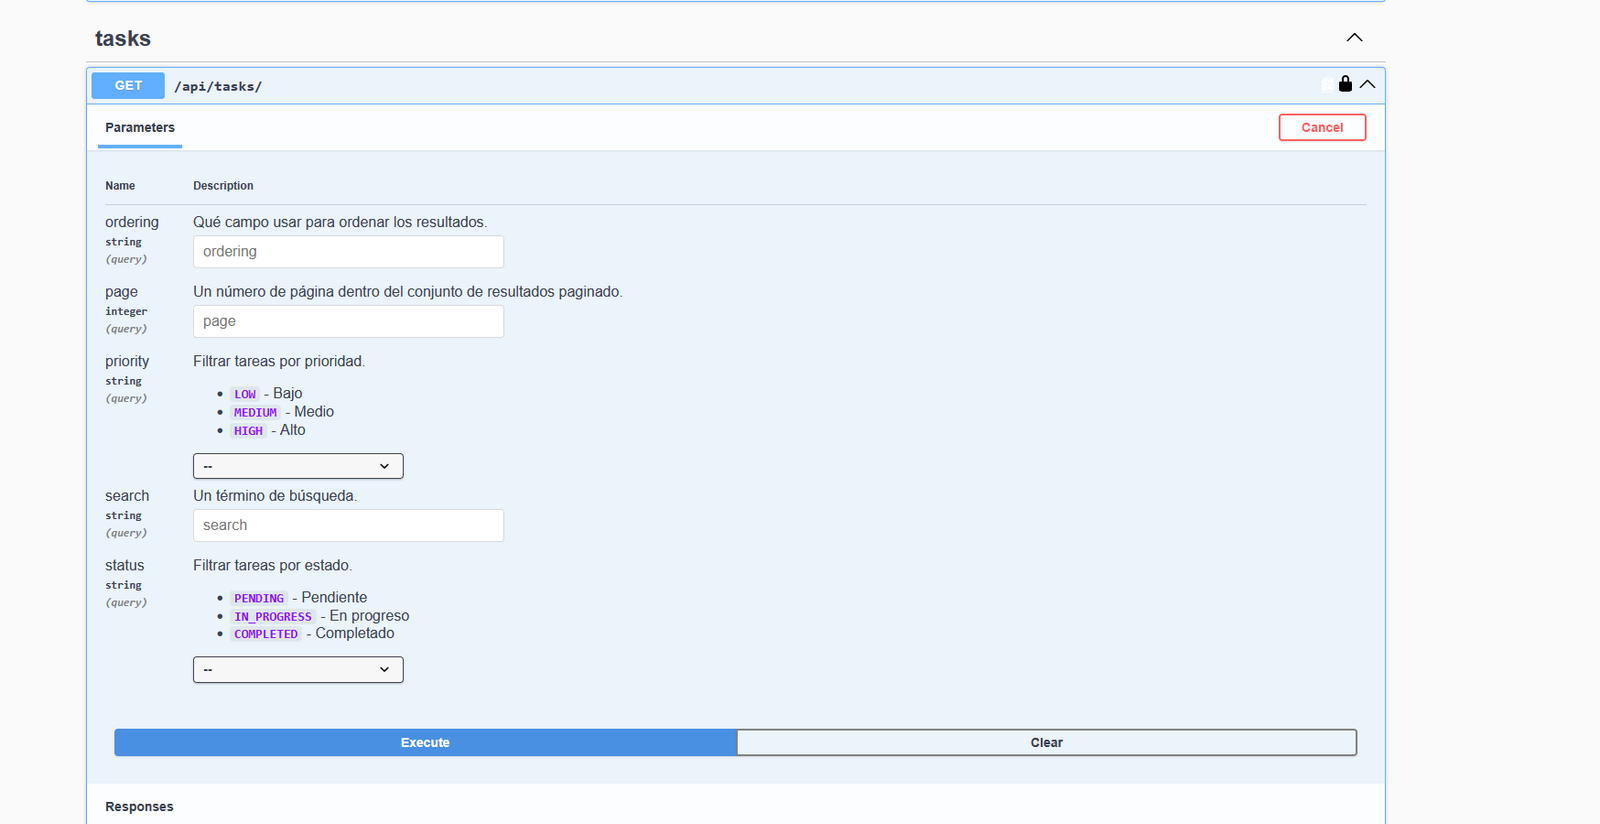Click the MEDIUM priority code label
Viewport: 1600px width, 824px height.
tap(256, 412)
